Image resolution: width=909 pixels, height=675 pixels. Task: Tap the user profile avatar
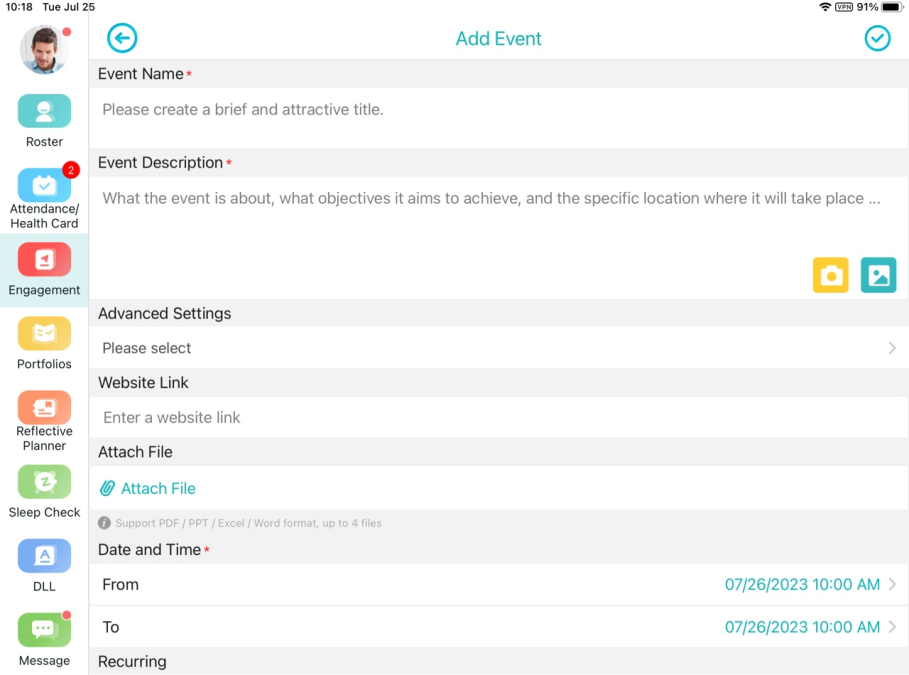[x=44, y=50]
